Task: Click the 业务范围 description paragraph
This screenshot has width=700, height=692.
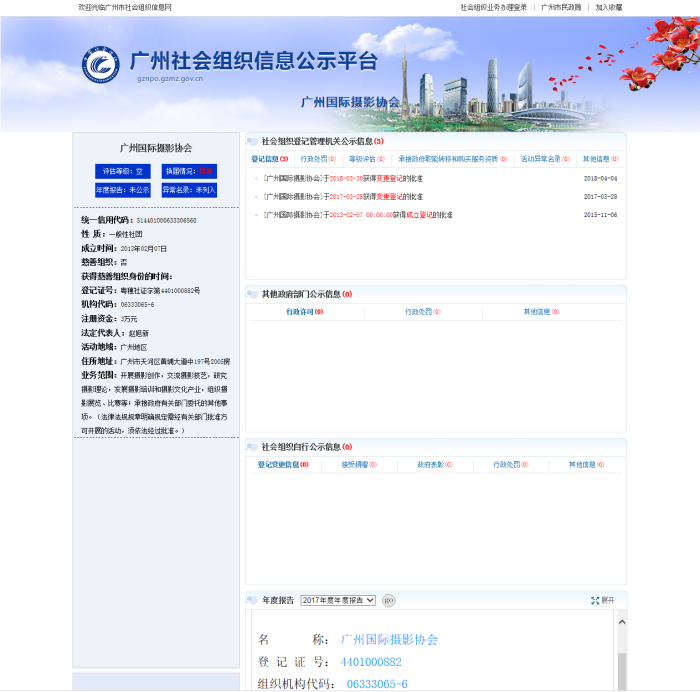Action: point(154,403)
